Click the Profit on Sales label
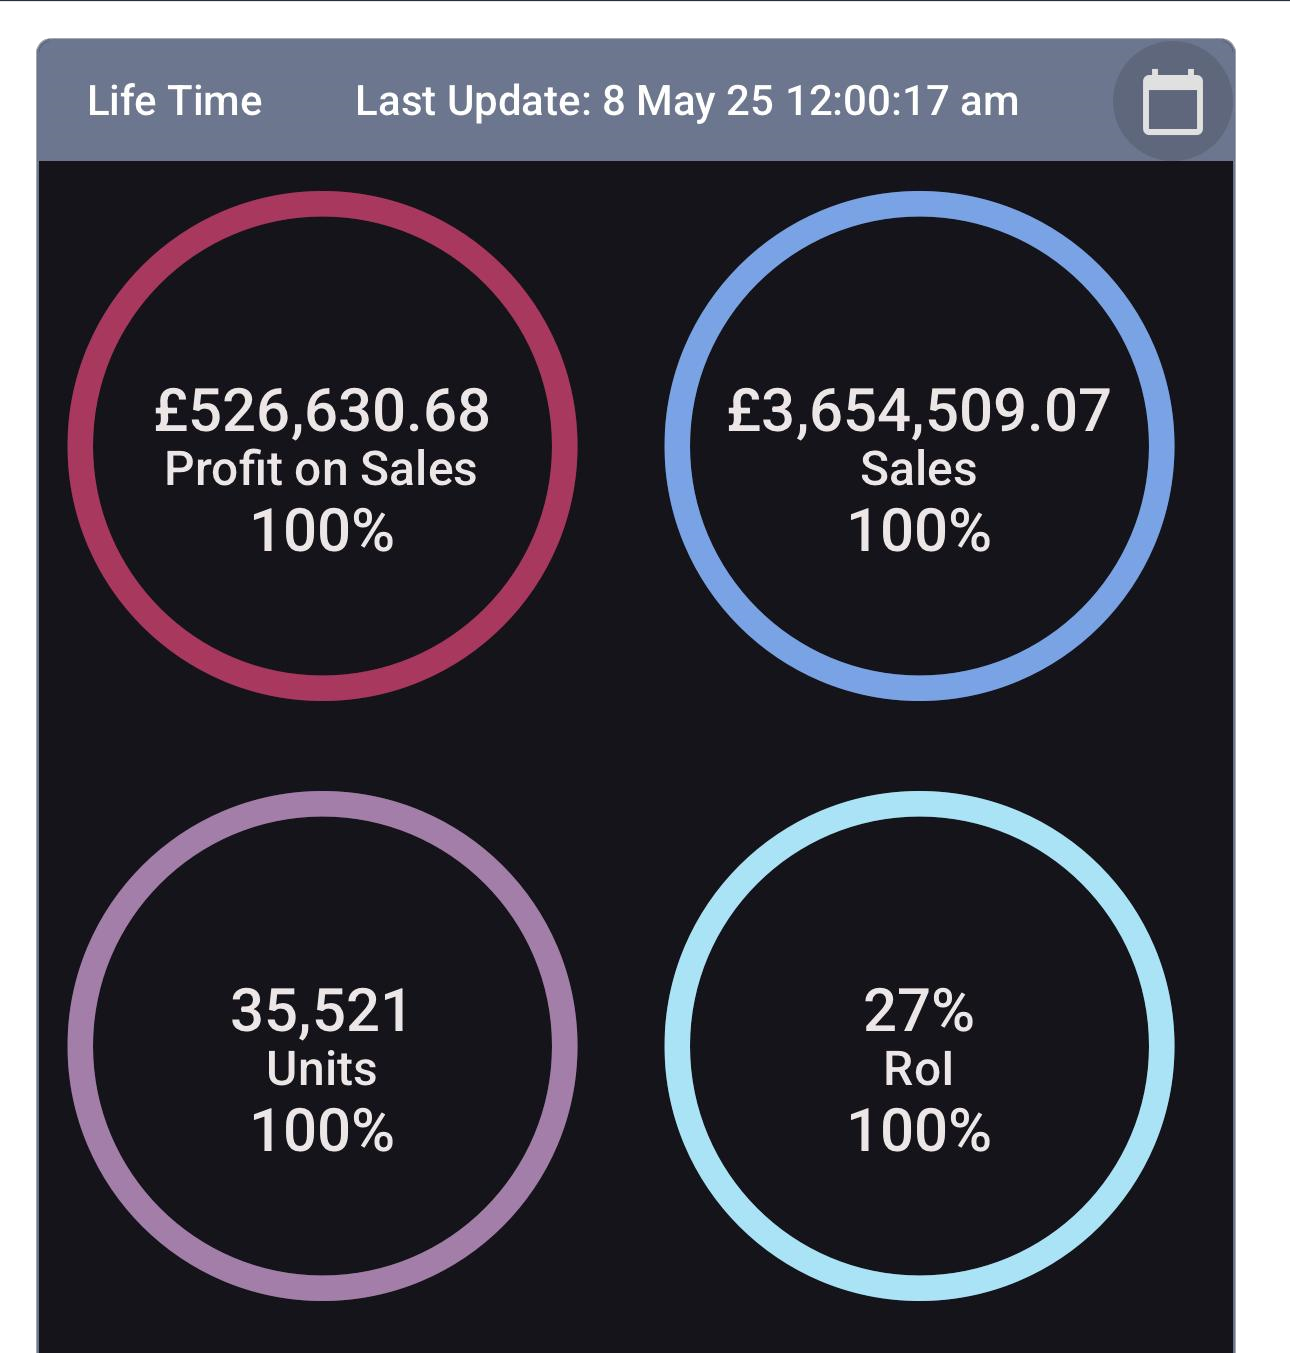 [x=321, y=468]
